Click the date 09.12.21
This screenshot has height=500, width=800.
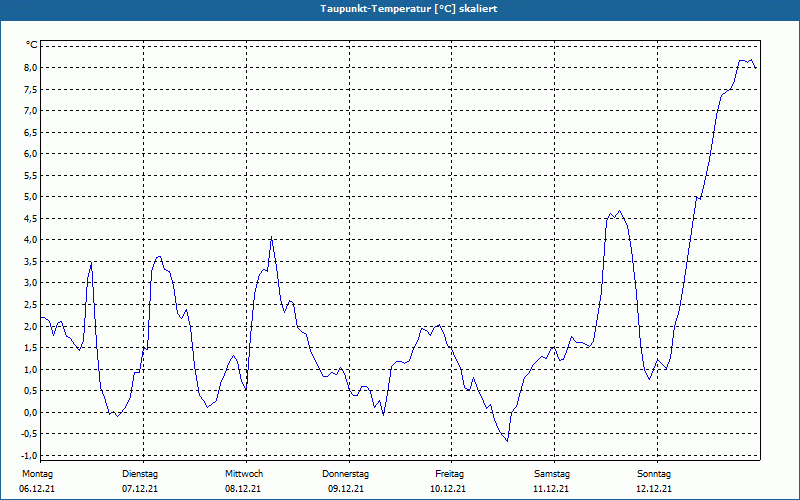(346, 489)
